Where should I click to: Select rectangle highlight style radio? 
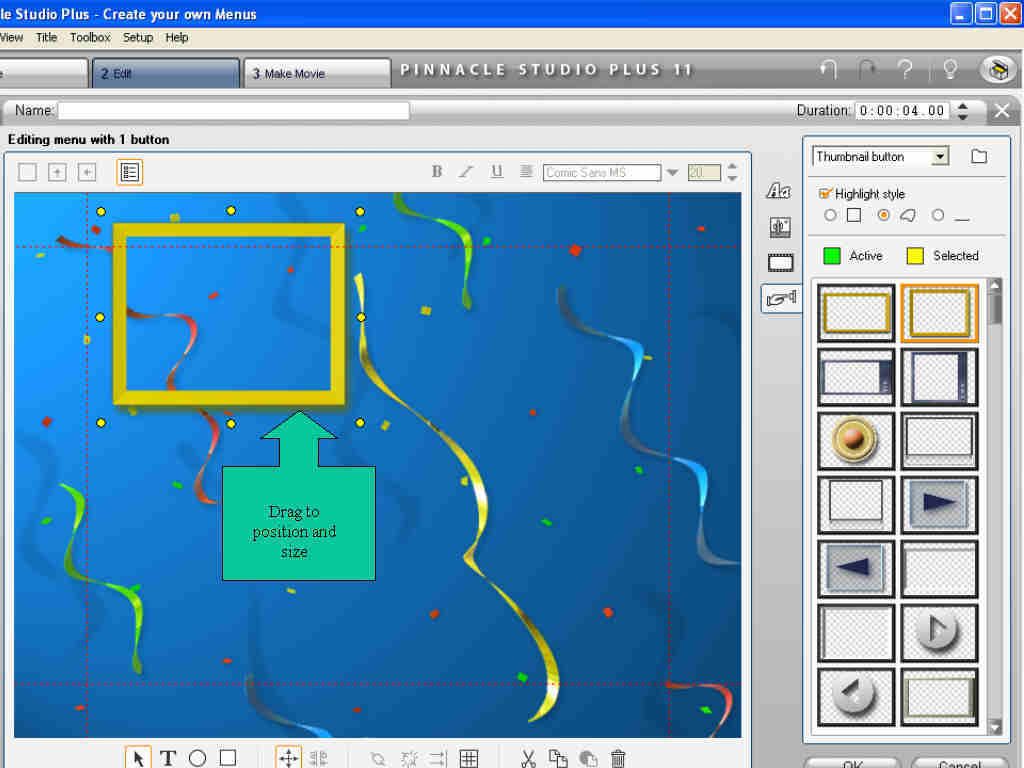point(830,215)
